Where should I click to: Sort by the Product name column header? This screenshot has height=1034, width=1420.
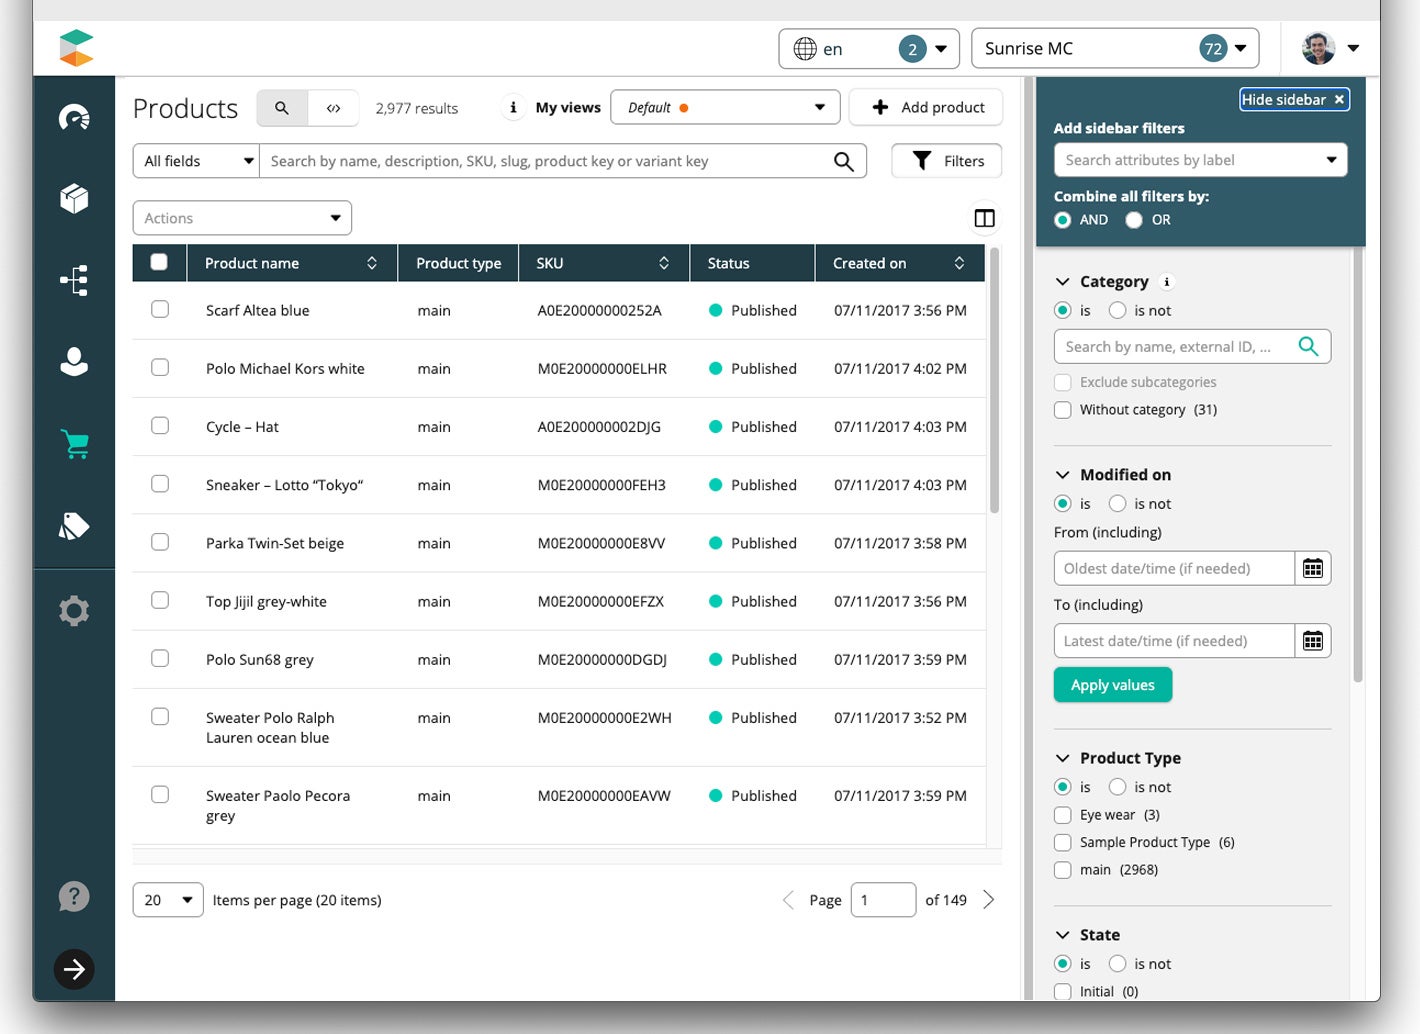point(290,263)
